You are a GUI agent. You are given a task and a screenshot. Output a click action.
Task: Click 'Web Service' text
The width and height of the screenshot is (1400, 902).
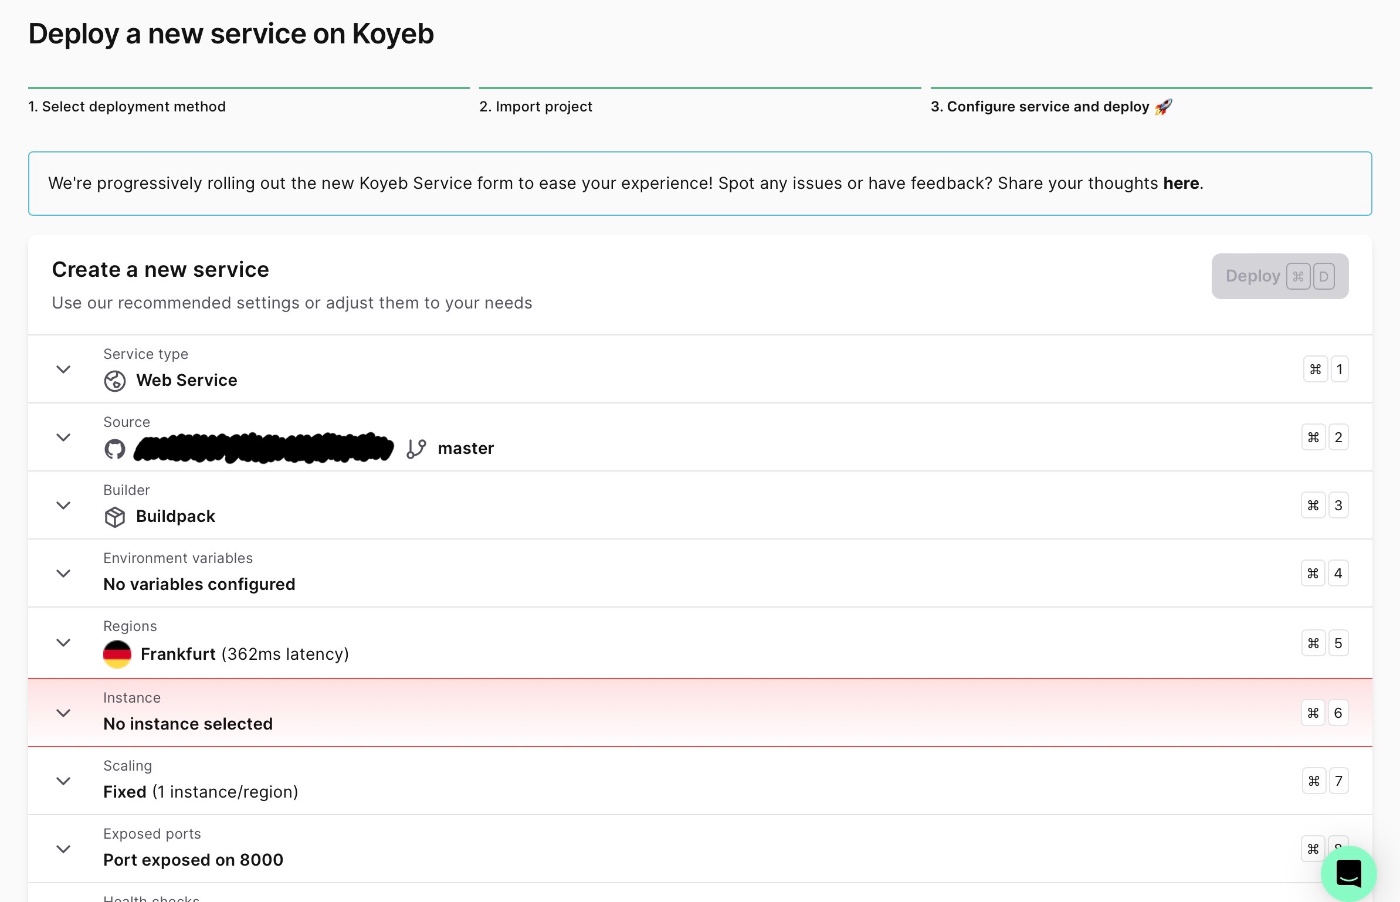tap(187, 380)
